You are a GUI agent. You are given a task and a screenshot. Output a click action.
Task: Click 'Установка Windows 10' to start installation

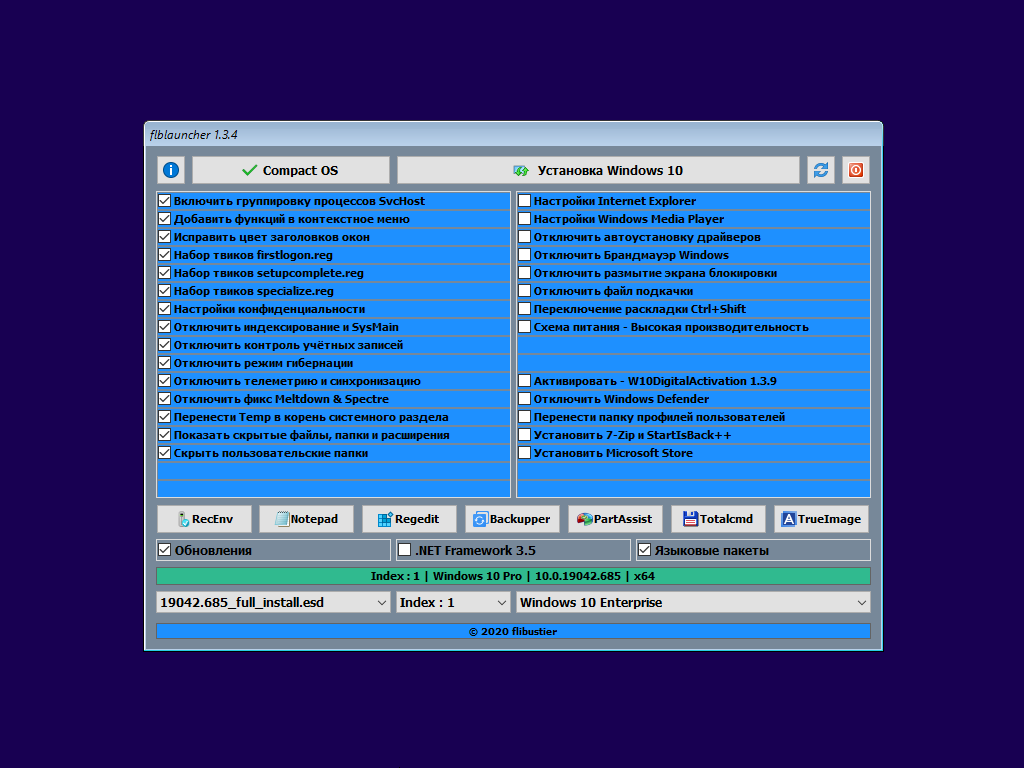coord(598,169)
